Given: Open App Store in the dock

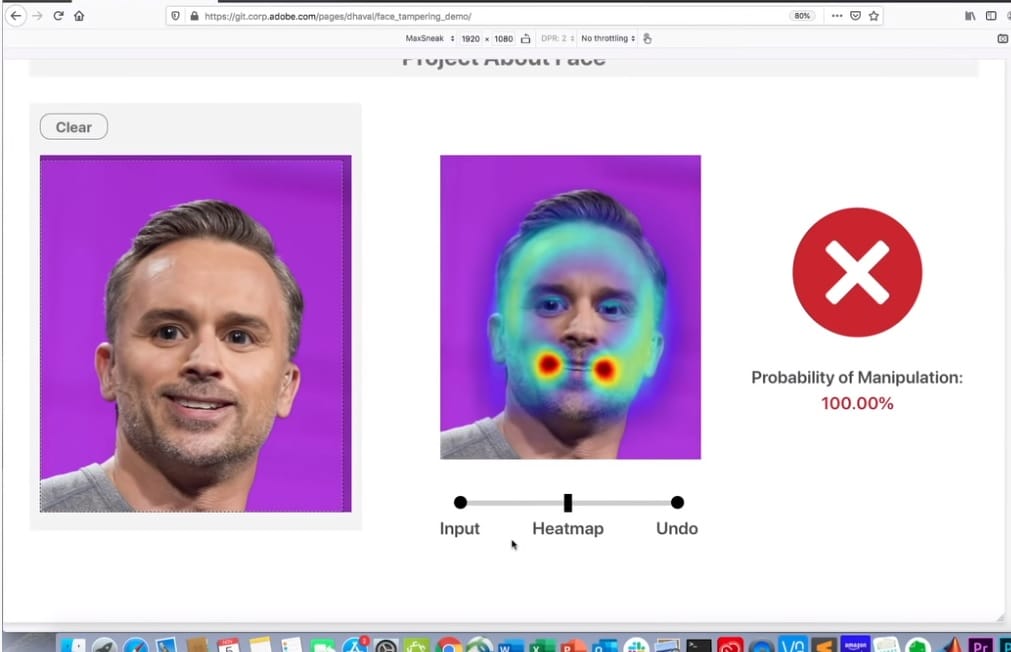Looking at the screenshot, I should 355,645.
